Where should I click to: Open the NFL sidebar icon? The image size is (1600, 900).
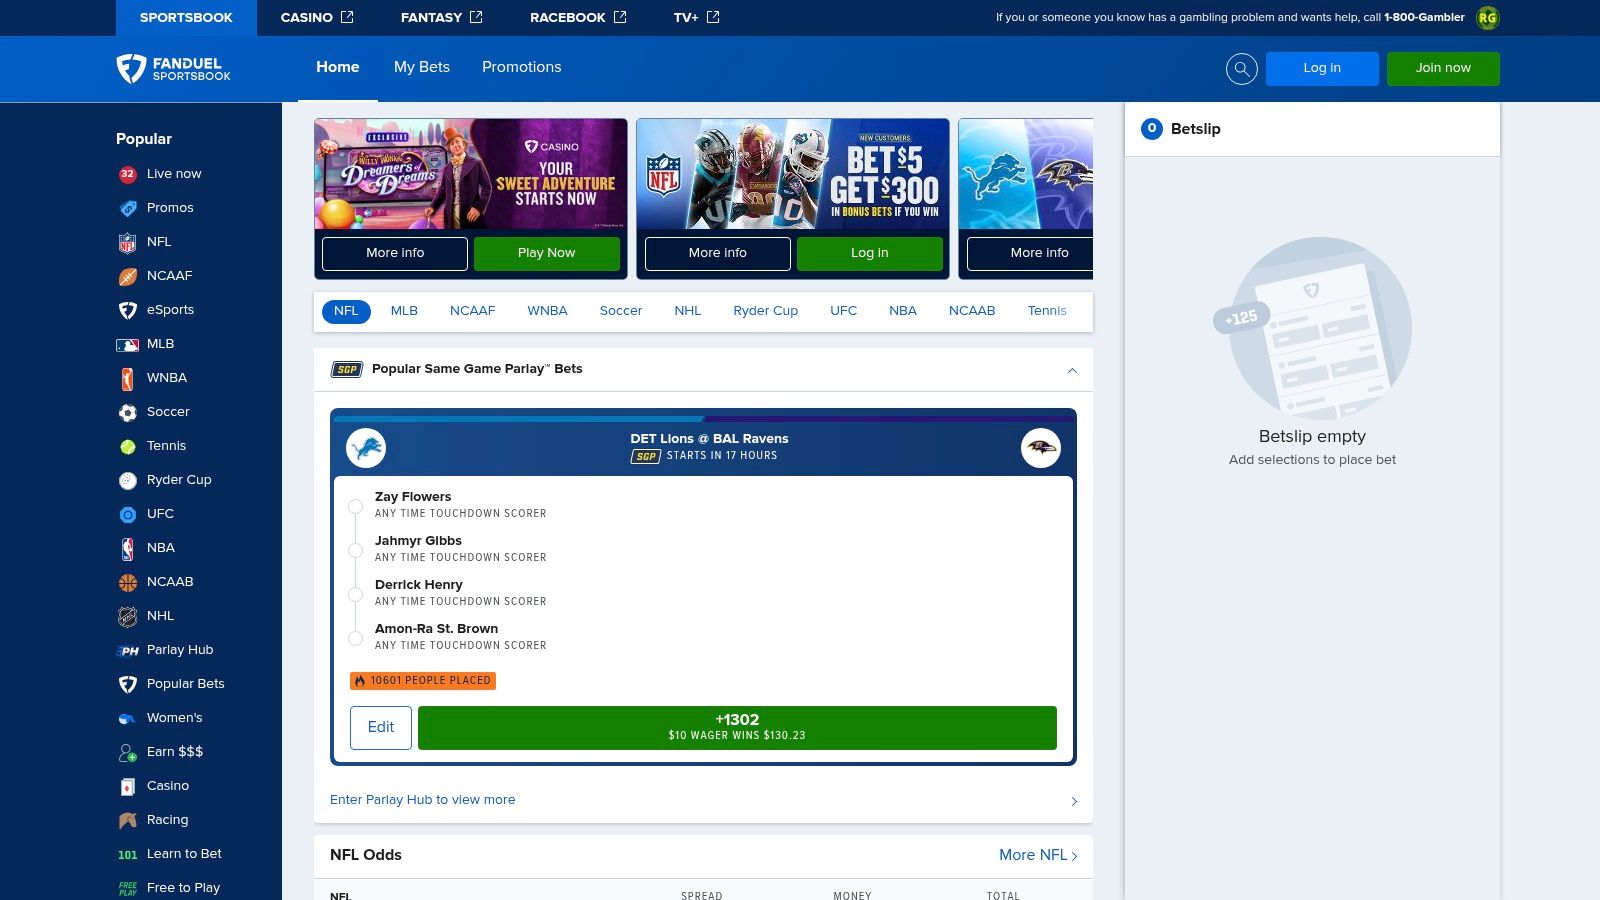click(127, 242)
